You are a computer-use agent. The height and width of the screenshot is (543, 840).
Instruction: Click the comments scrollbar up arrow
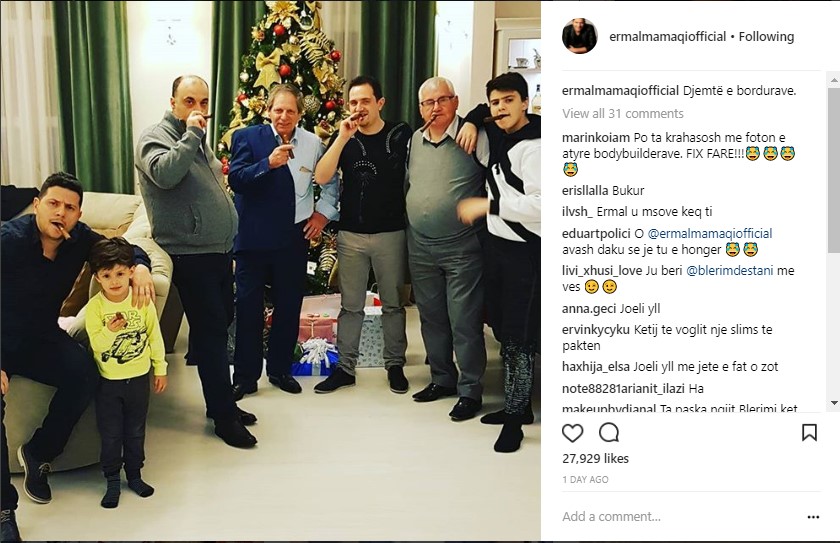[834, 81]
